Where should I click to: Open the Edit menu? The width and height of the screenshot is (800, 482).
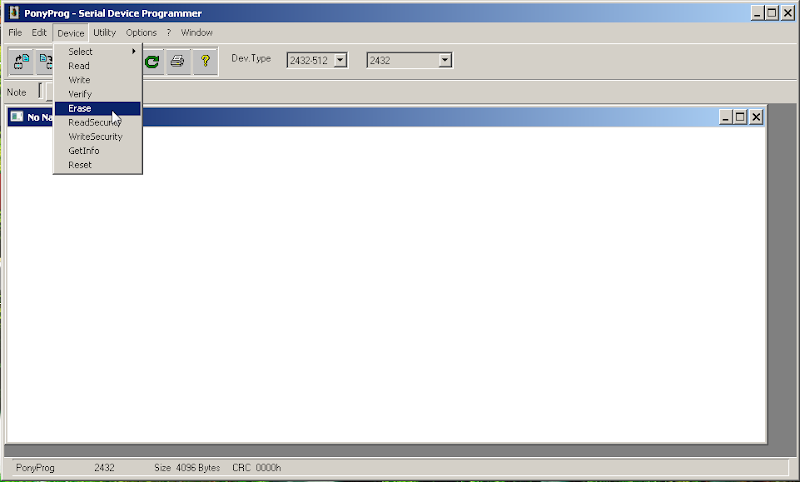(x=39, y=33)
